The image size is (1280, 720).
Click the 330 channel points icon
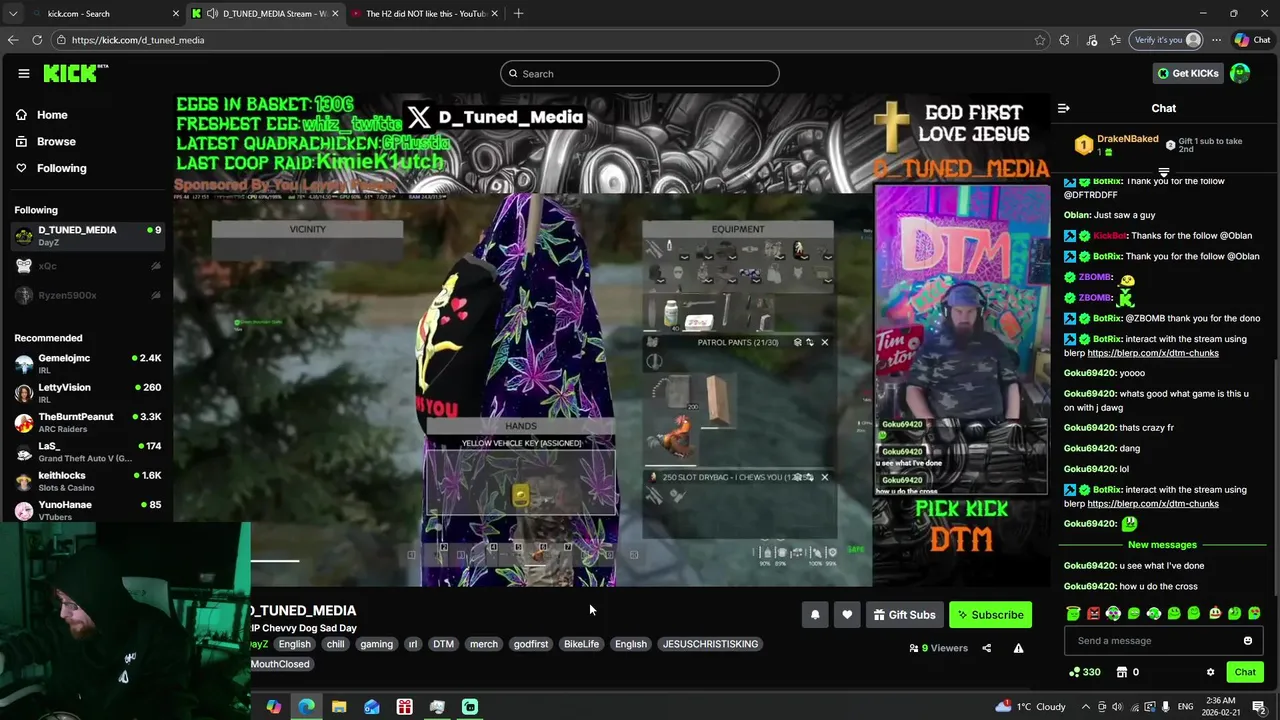[x=1085, y=672]
